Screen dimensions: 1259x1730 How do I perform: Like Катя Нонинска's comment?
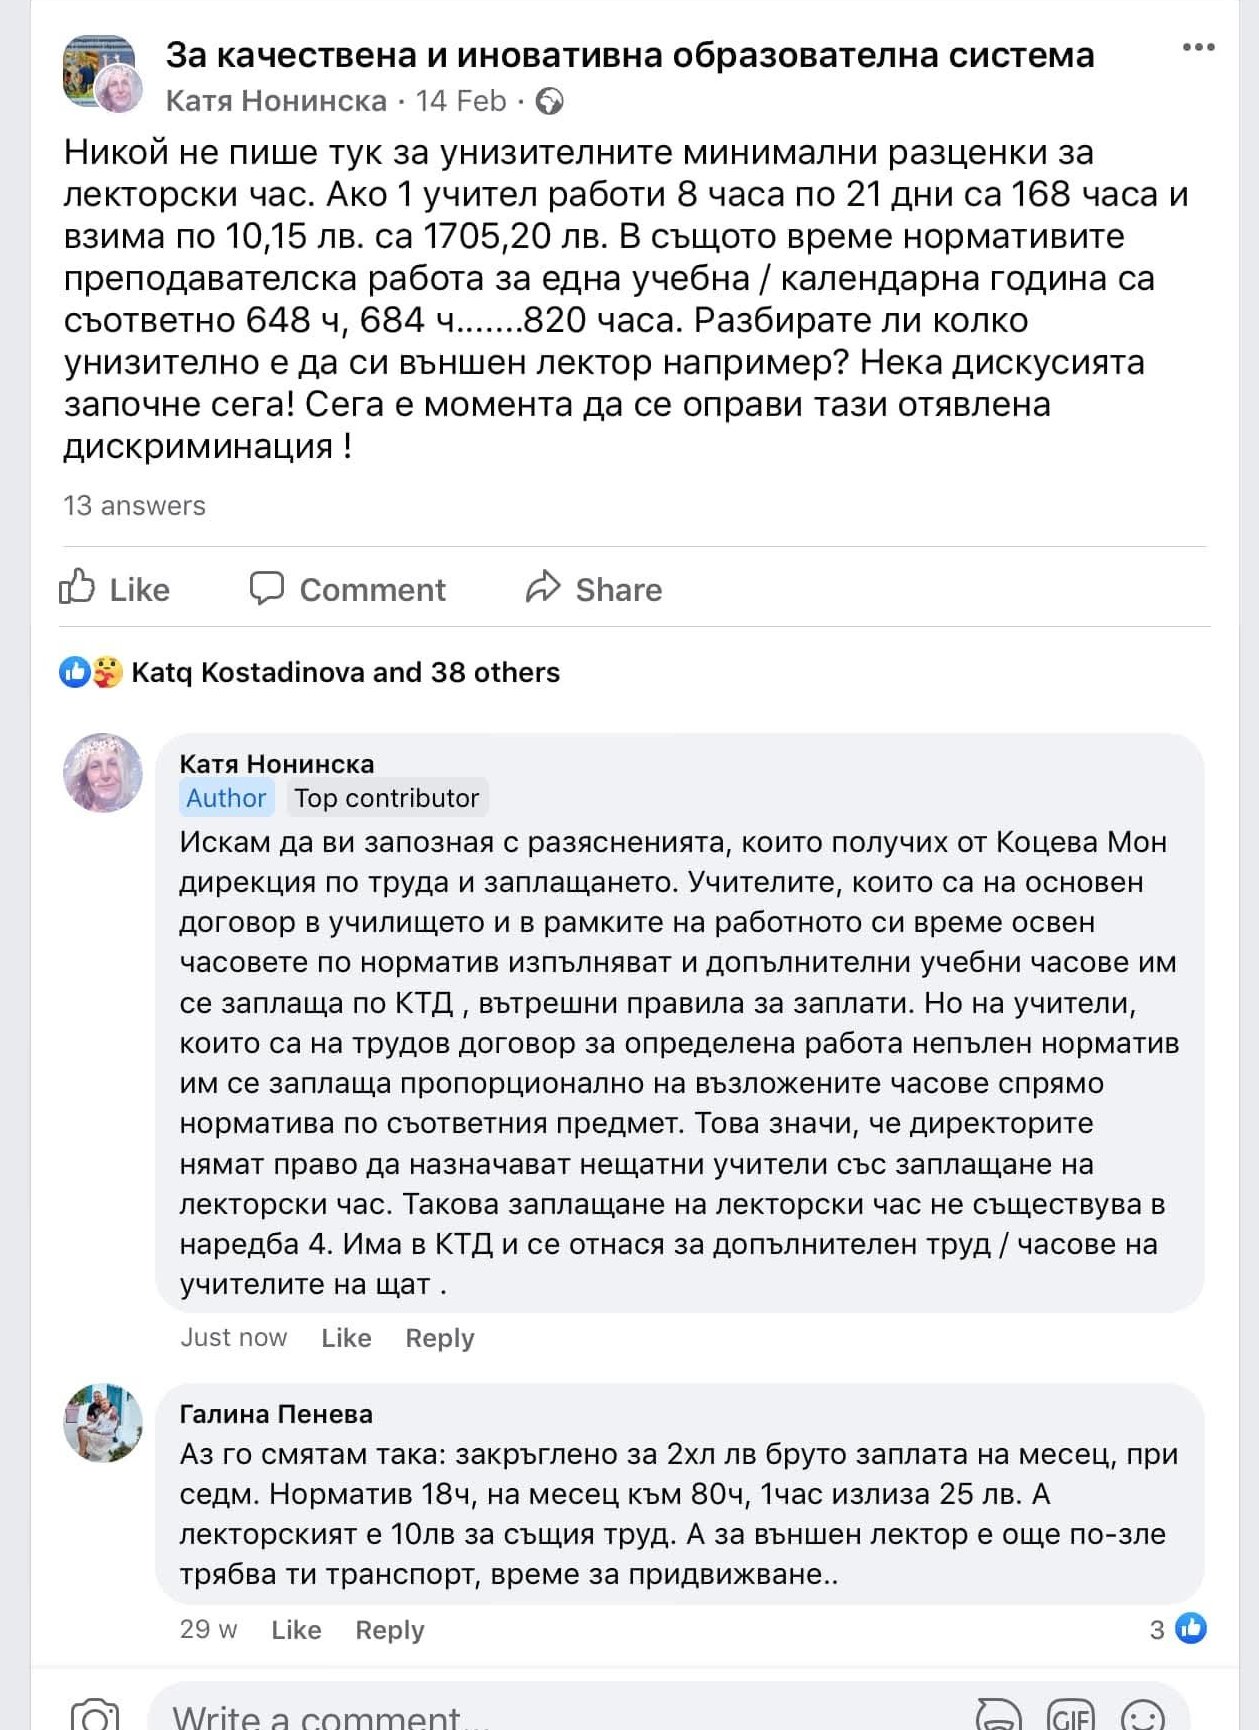tap(346, 1338)
